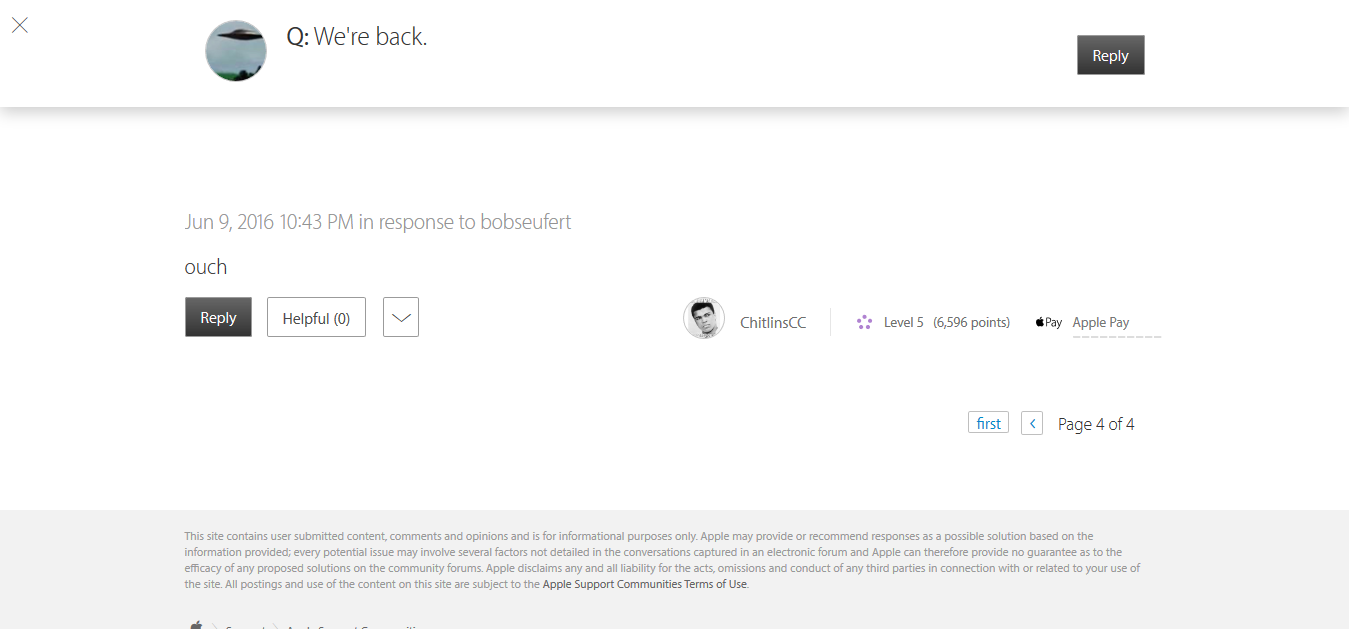Click the UFO avatar beside the question title
Screen dimensions: 1349x629
(236, 51)
